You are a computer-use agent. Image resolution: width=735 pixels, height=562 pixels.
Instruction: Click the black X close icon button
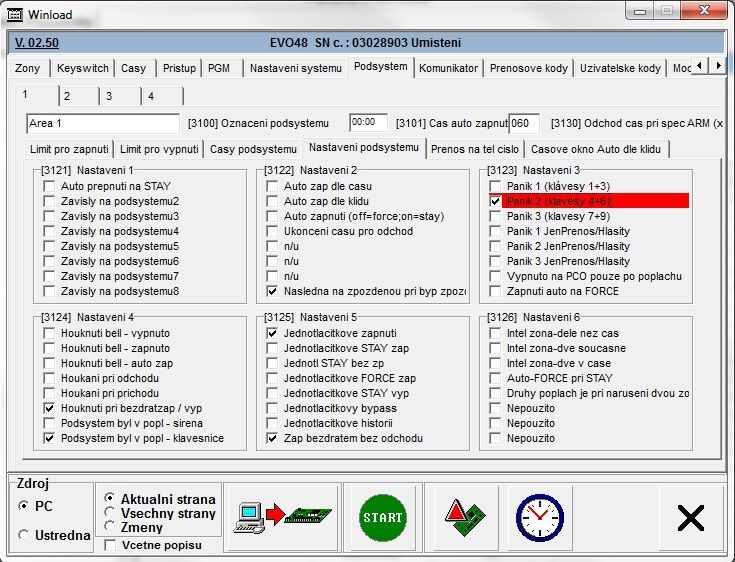click(690, 517)
